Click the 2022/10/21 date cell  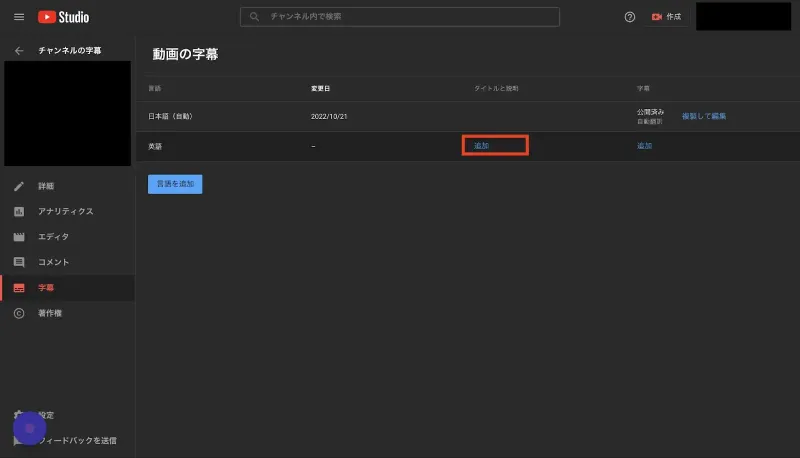(329, 116)
